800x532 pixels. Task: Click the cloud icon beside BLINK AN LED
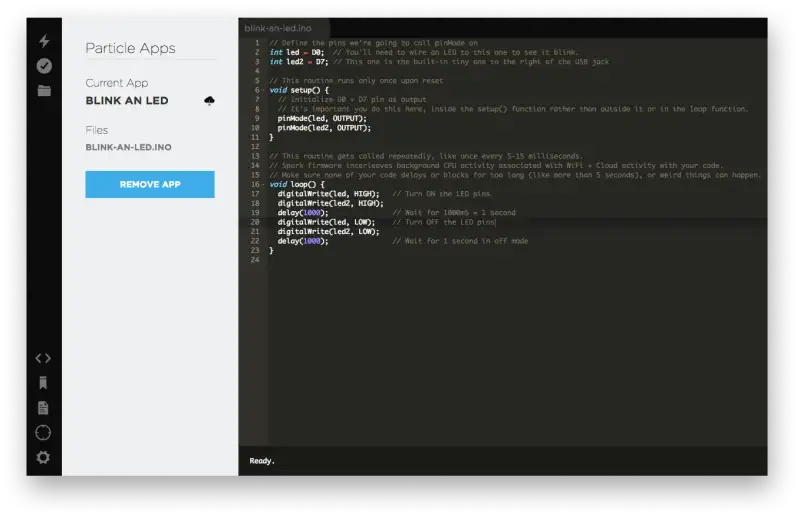click(209, 101)
